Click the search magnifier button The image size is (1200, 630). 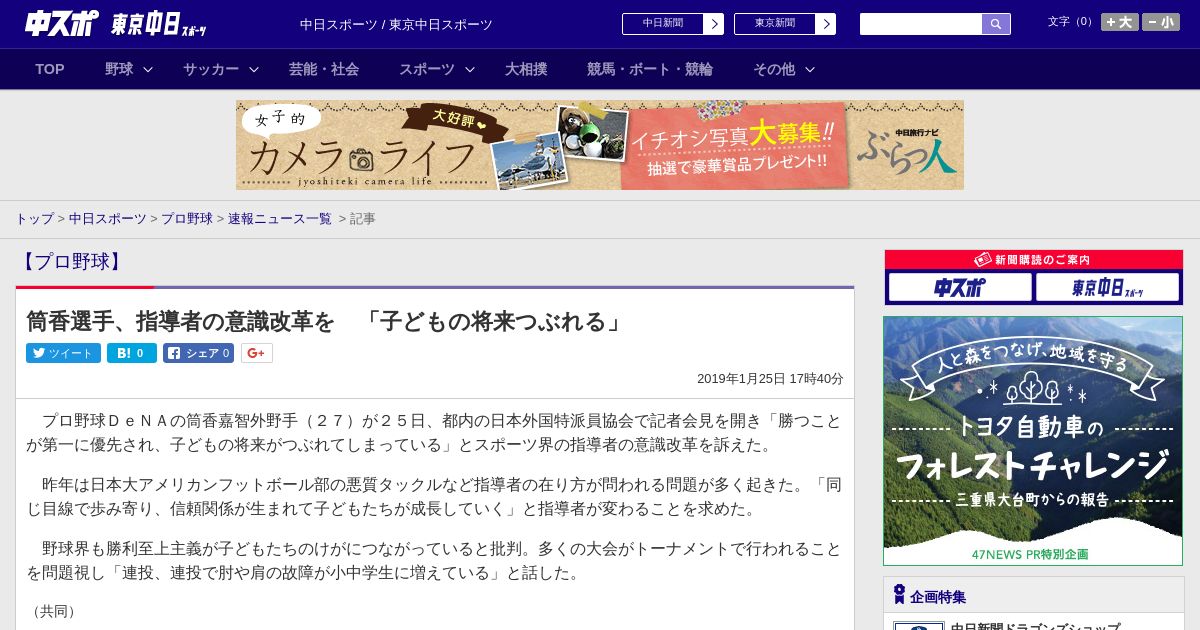pyautogui.click(x=996, y=24)
